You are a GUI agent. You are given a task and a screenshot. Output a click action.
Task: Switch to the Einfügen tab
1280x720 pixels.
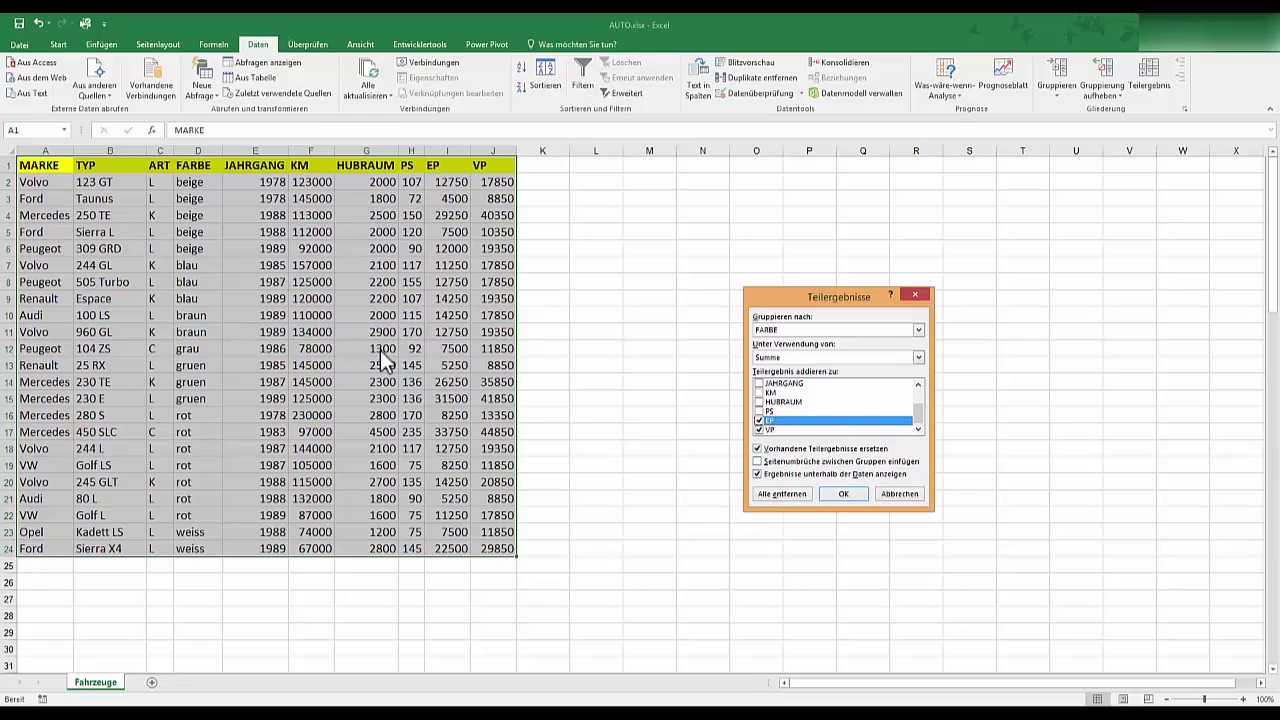click(x=101, y=45)
